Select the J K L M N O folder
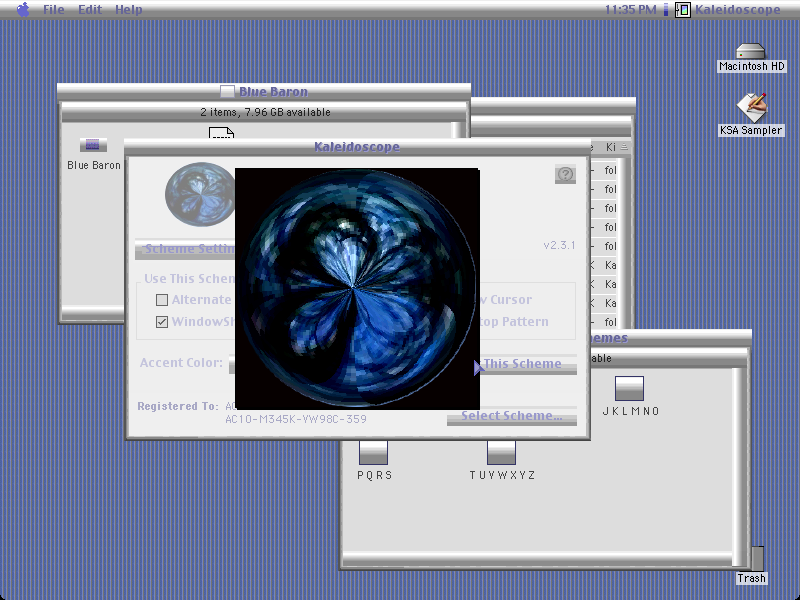The width and height of the screenshot is (800, 600). [630, 388]
